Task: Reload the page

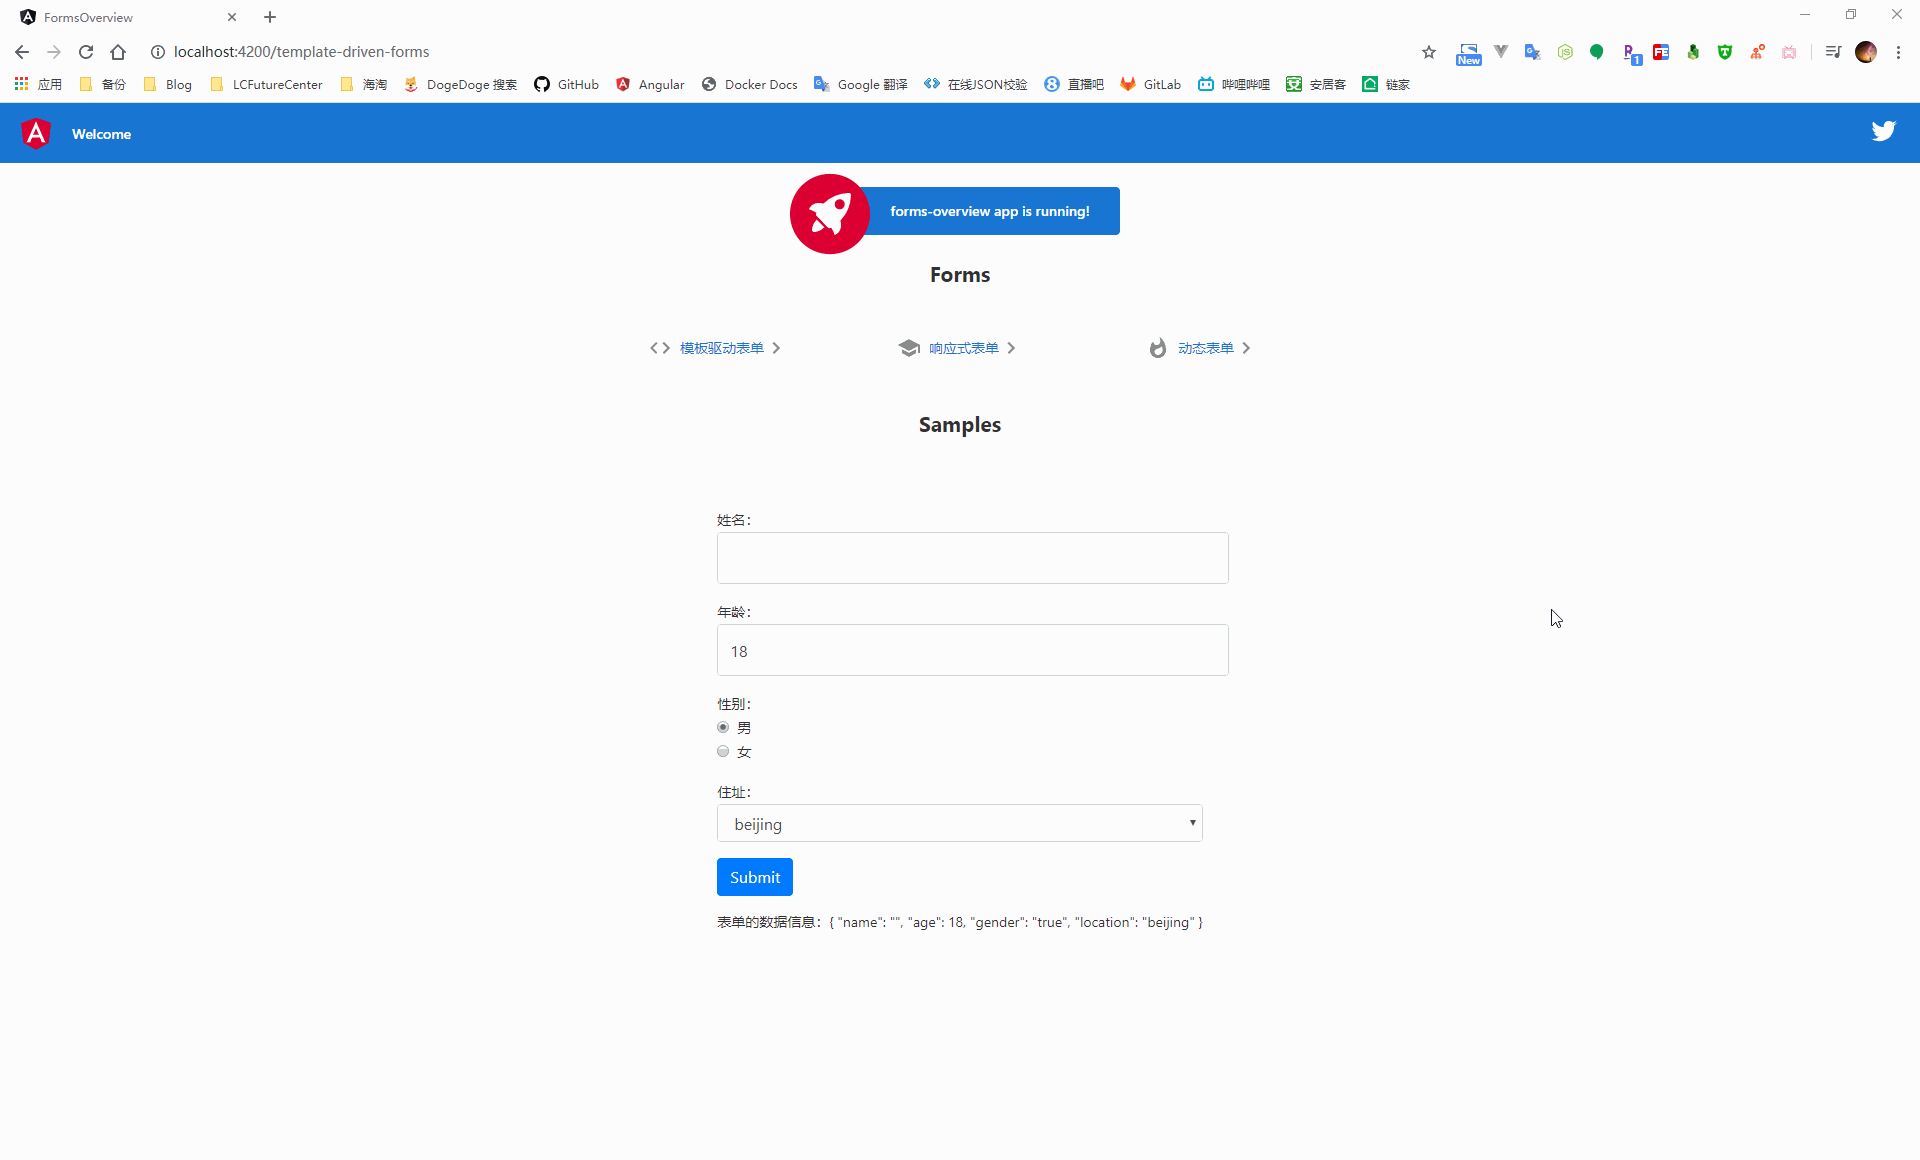Action: pyautogui.click(x=86, y=52)
